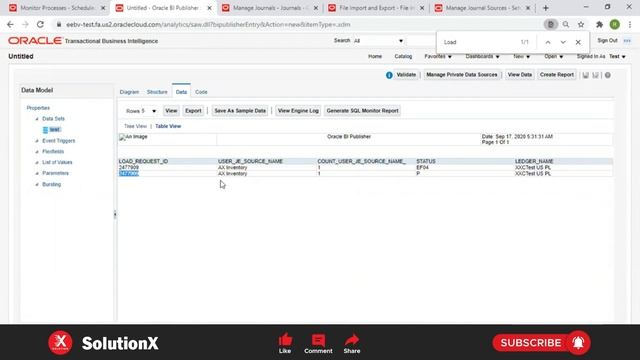Click the Share arrow icon
The height and width of the screenshot is (360, 640).
351,340
